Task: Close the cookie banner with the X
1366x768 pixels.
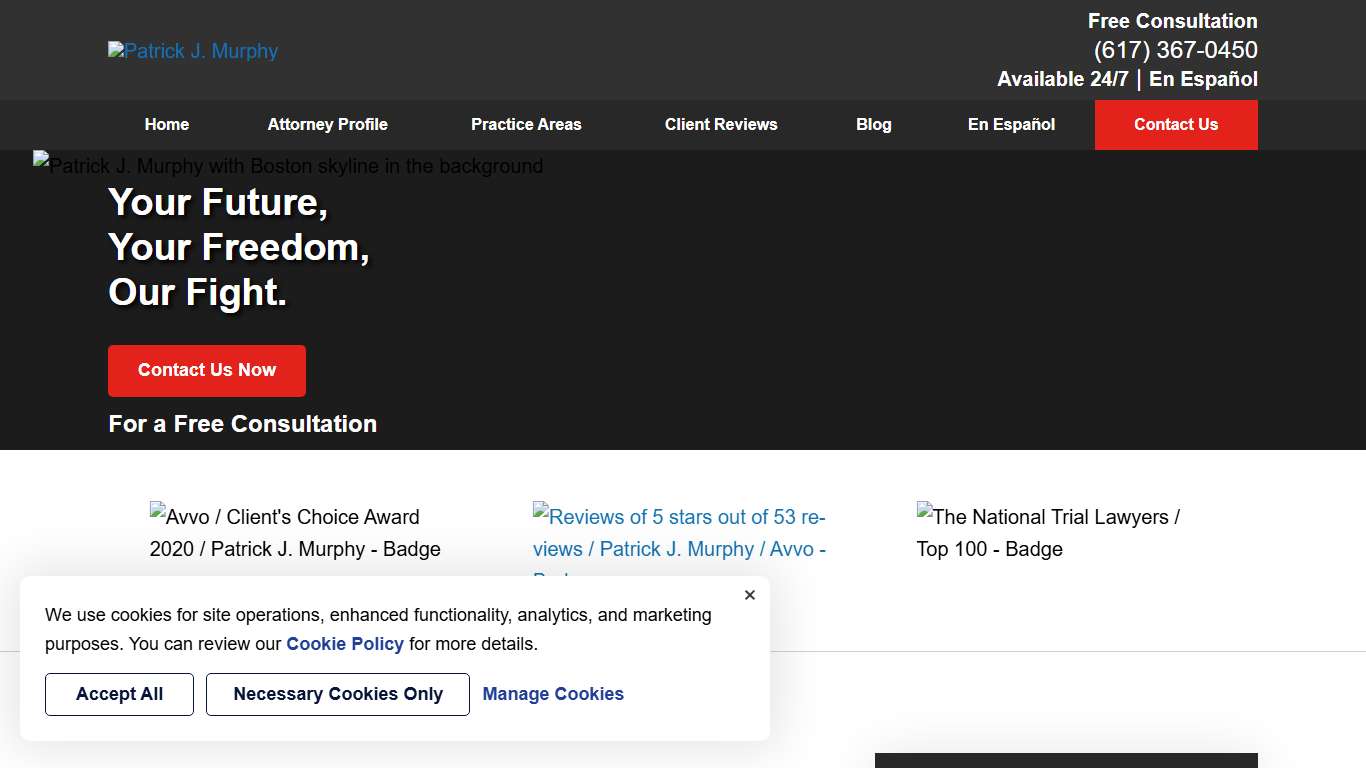Action: 750,595
